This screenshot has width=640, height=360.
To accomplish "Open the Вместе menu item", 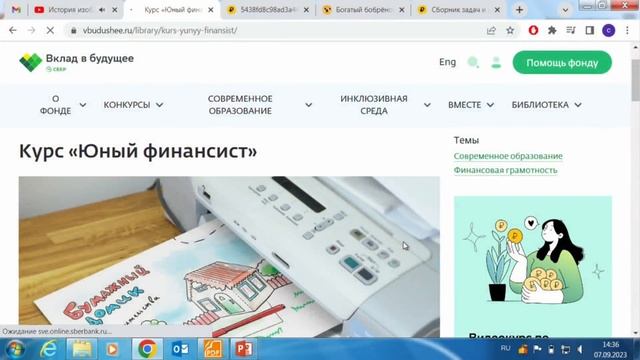I will [464, 105].
